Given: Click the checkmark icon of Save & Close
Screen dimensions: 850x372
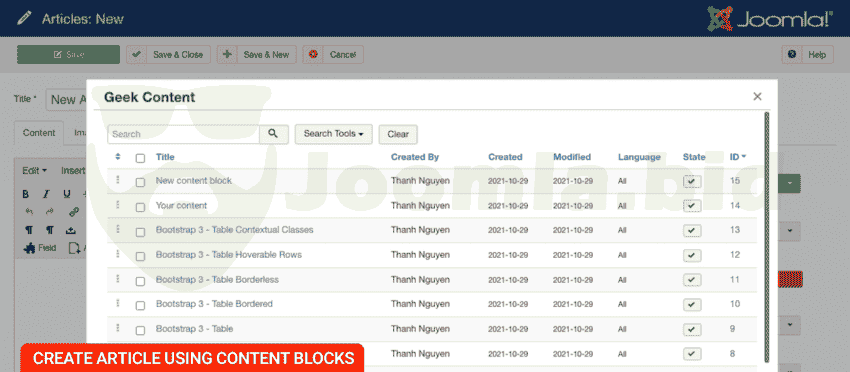Looking at the screenshot, I should pos(137,54).
